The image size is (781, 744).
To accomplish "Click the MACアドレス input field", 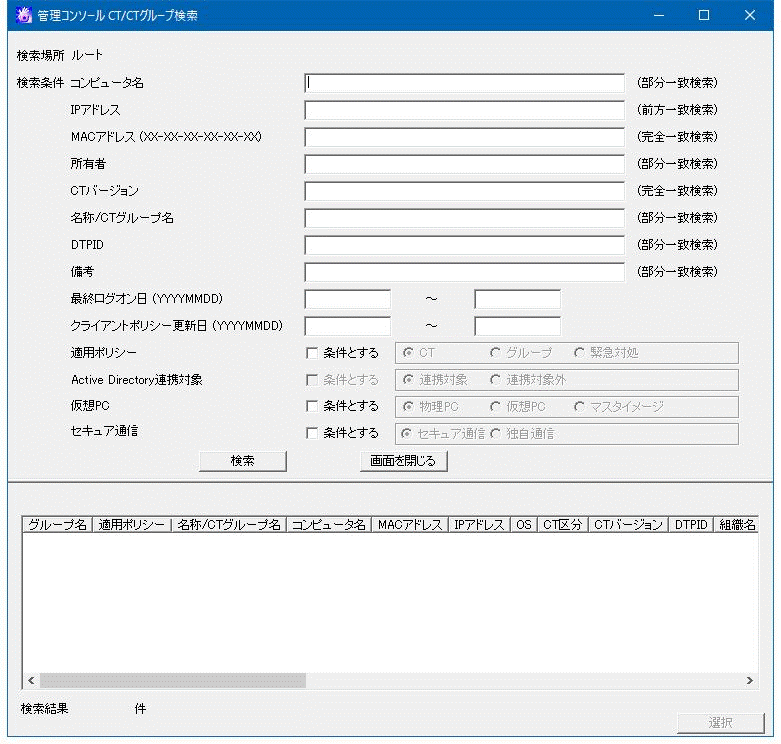I will [464, 137].
